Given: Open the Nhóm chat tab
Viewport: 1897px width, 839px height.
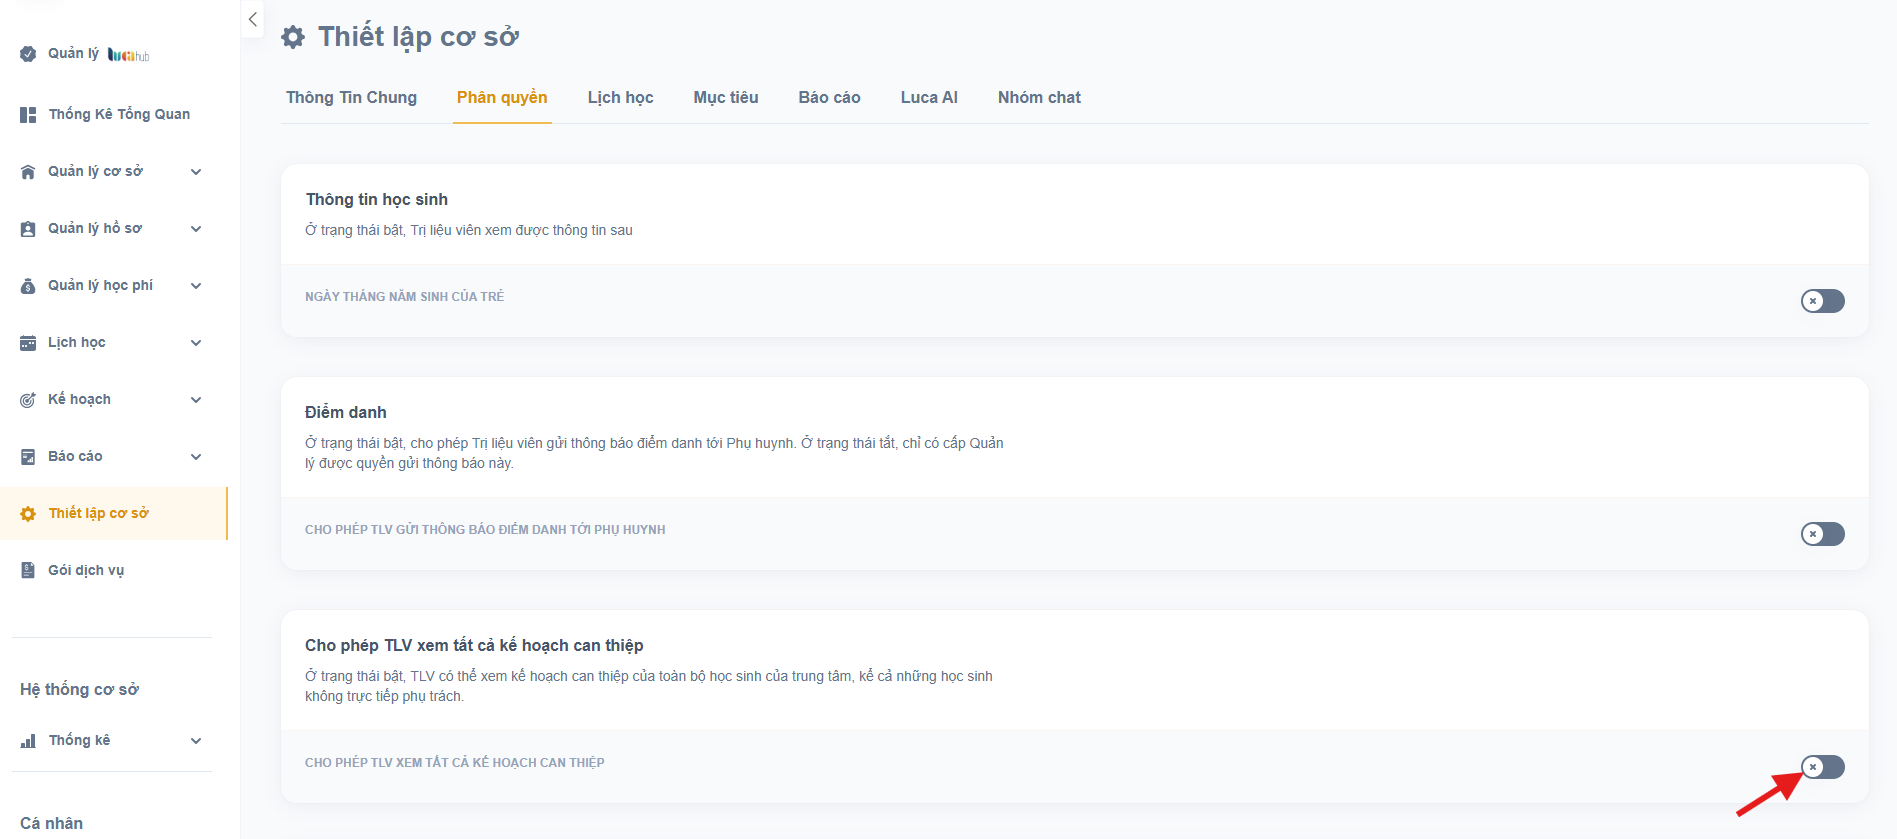Looking at the screenshot, I should click(x=1039, y=97).
